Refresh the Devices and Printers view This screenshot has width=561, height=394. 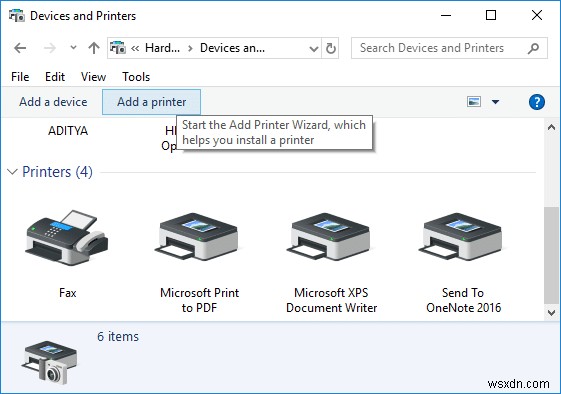[331, 48]
